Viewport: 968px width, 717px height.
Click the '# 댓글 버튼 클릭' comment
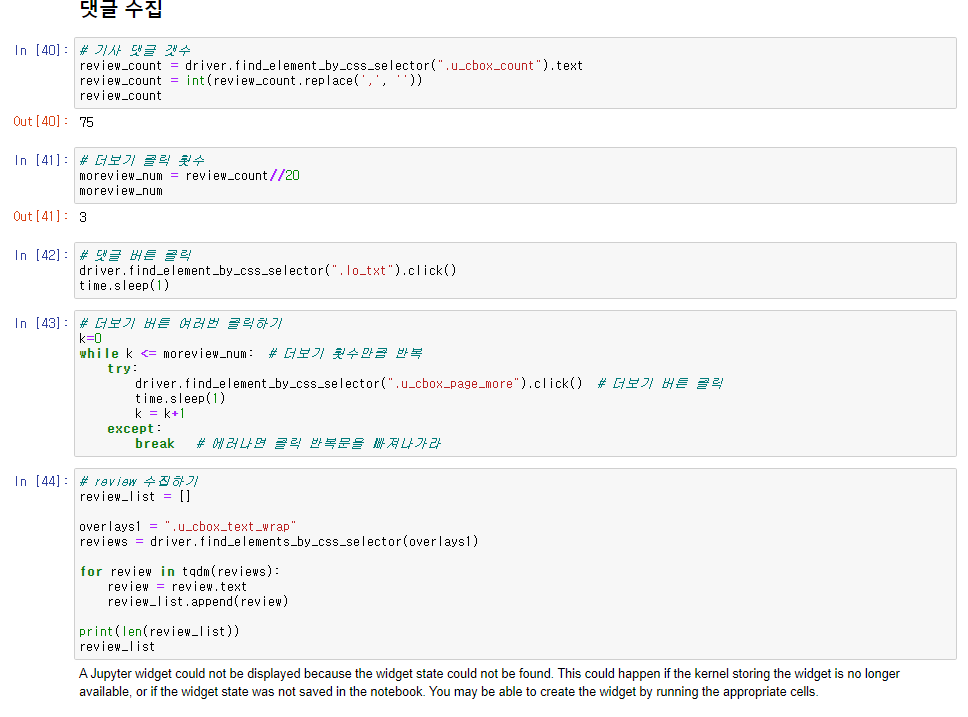pyautogui.click(x=135, y=256)
